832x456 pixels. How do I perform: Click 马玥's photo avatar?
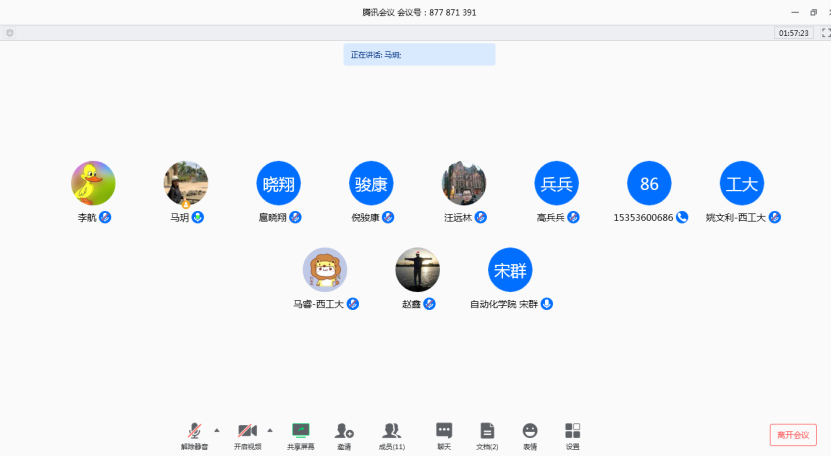click(186, 183)
